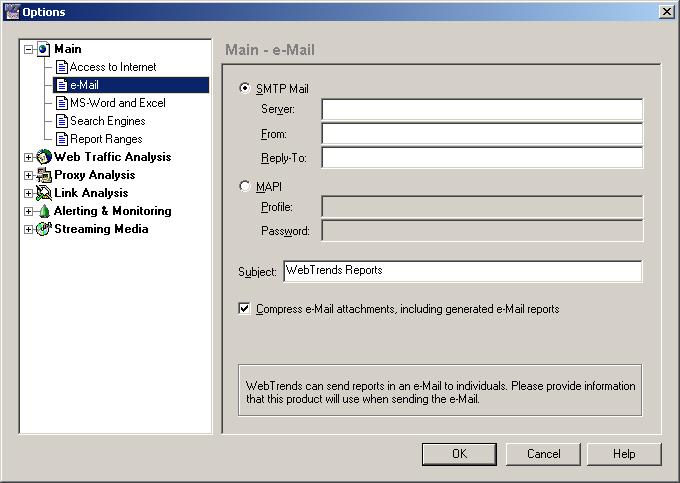The image size is (680, 483).
Task: Expand the Web Traffic Analysis node
Action: [x=29, y=157]
